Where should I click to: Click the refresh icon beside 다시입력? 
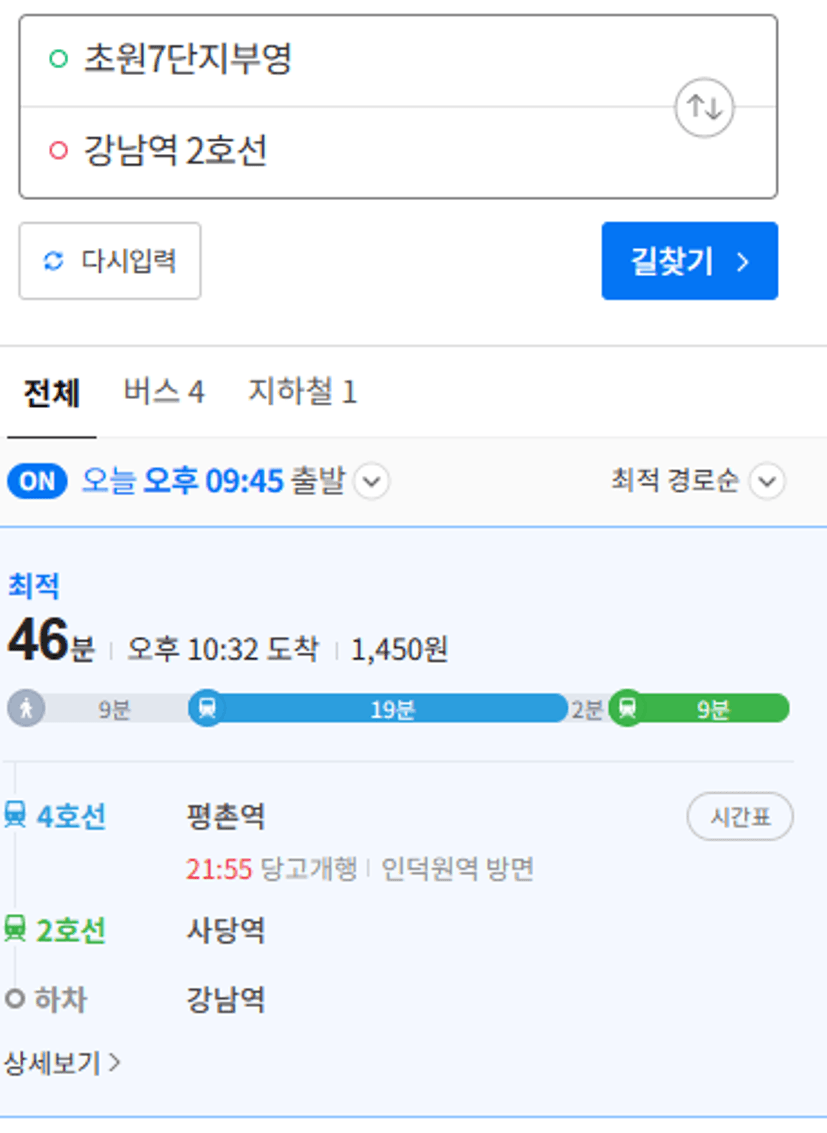click(53, 261)
